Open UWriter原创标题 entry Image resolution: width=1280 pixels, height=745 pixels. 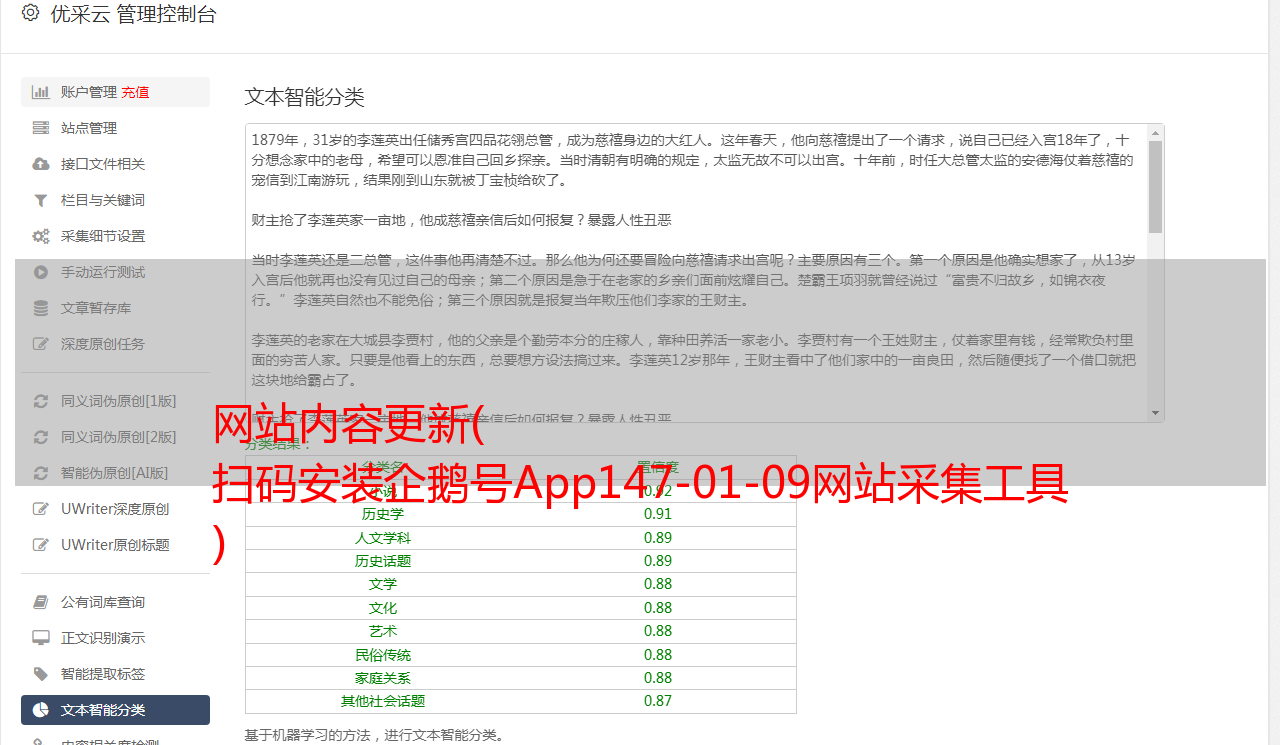coord(115,545)
